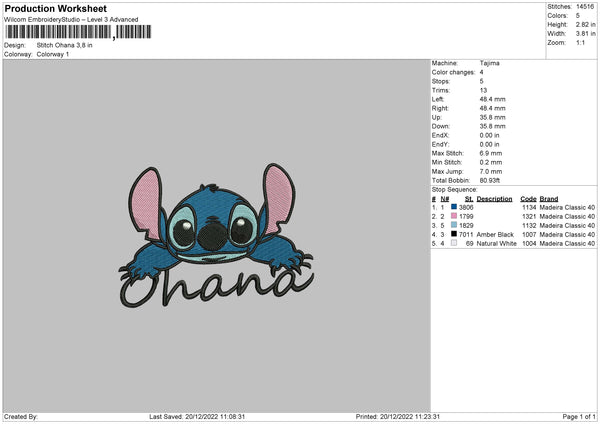The height and width of the screenshot is (424, 600).
Task: Click stitch count 7011 in the stop sequence
Action: click(466, 235)
